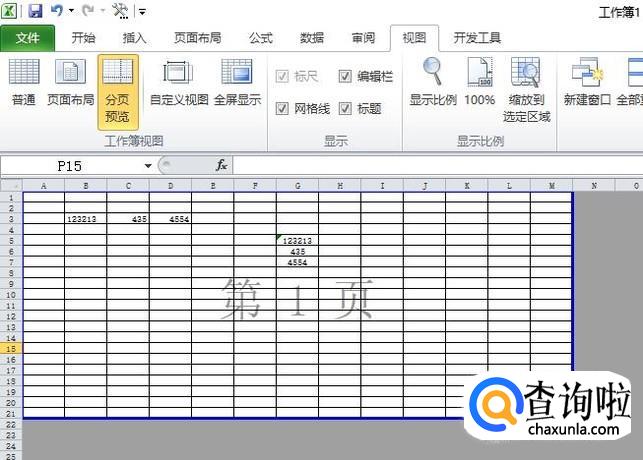Image resolution: width=643 pixels, height=460 pixels.
Task: Switch to the 开发工具 tab
Action: [477, 38]
